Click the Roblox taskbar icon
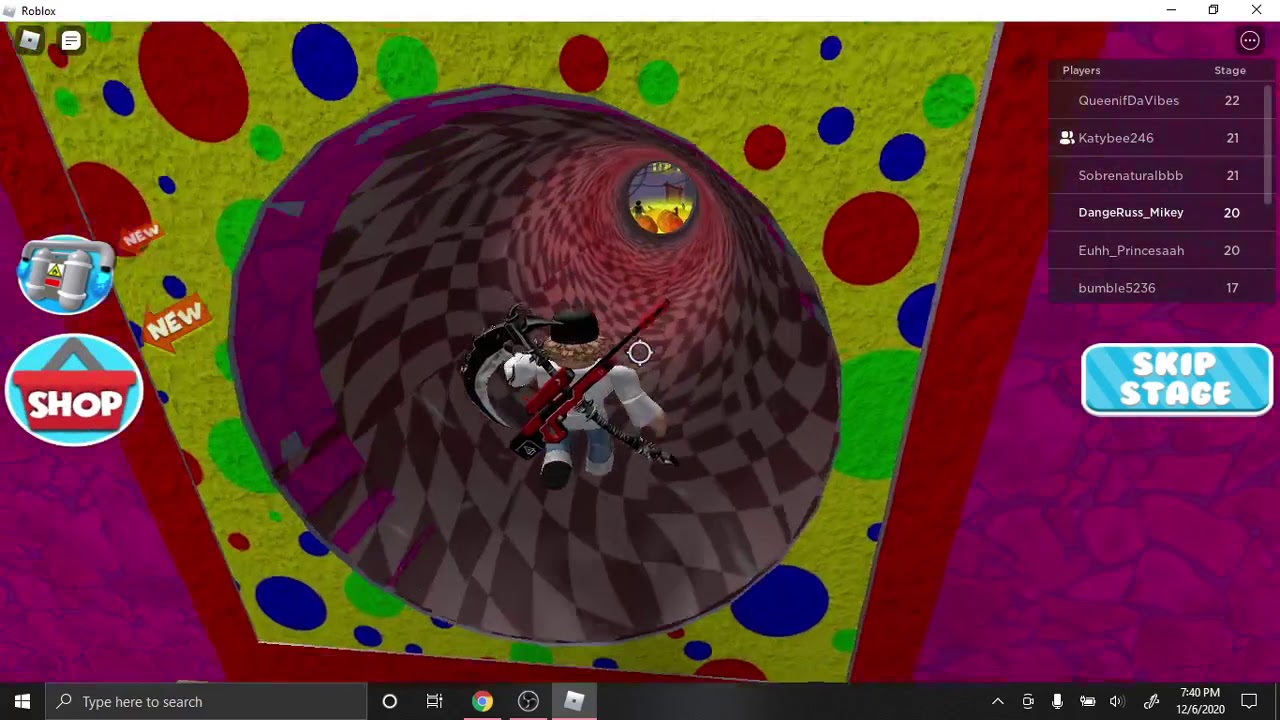The image size is (1280, 720). tap(574, 701)
